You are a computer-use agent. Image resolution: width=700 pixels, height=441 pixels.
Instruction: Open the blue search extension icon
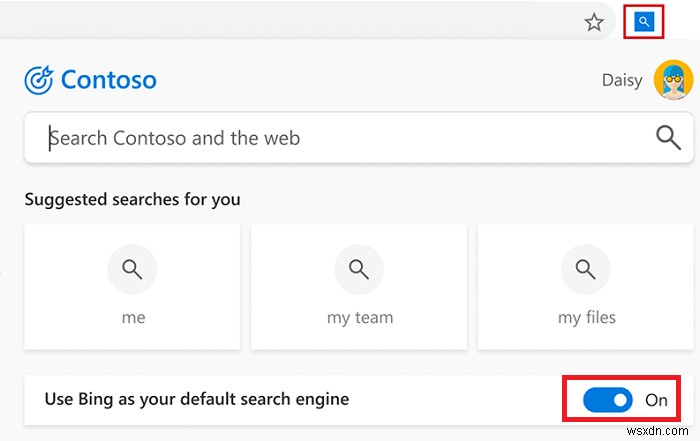coord(644,21)
